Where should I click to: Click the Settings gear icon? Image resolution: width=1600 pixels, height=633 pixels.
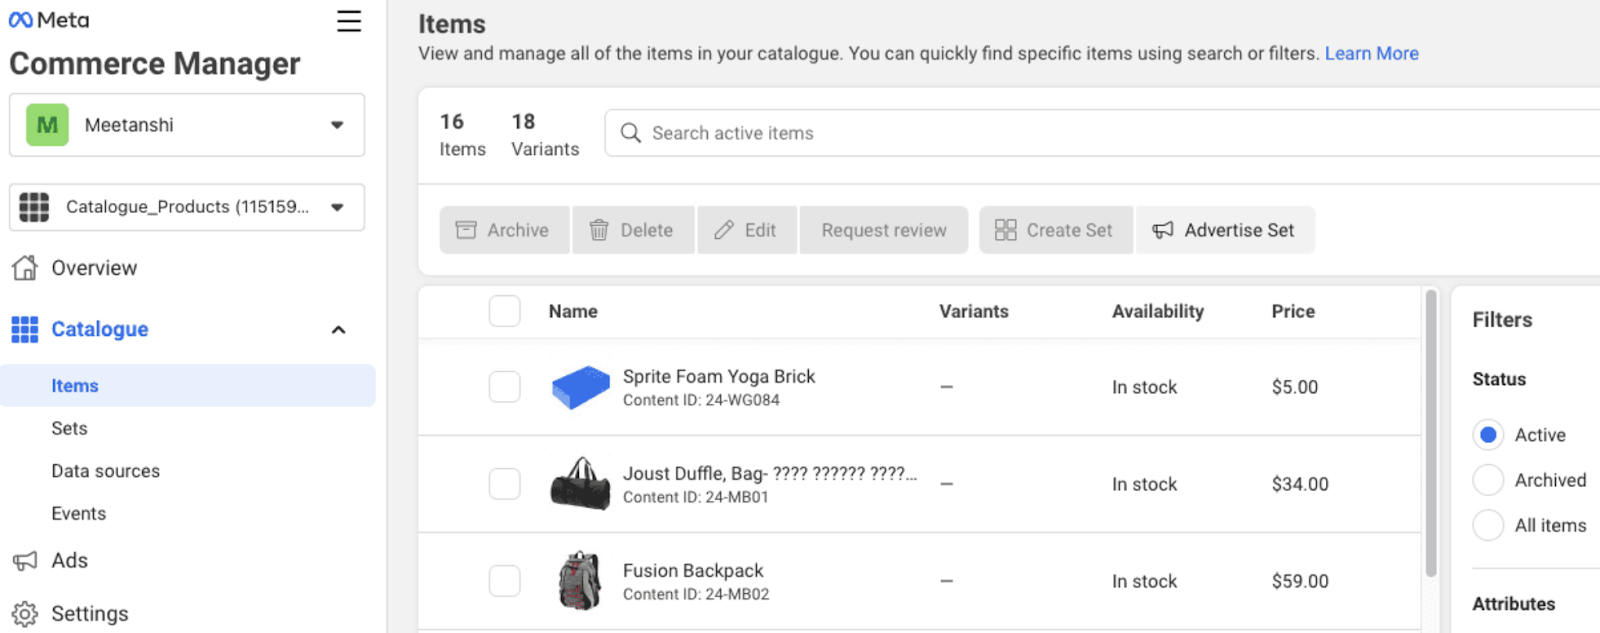[x=25, y=614]
